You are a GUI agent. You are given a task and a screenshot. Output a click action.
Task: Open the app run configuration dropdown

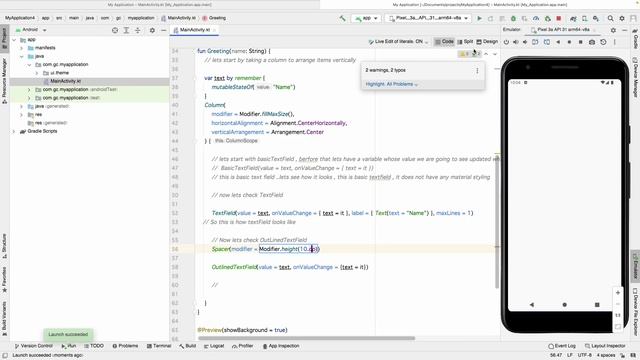(366, 18)
